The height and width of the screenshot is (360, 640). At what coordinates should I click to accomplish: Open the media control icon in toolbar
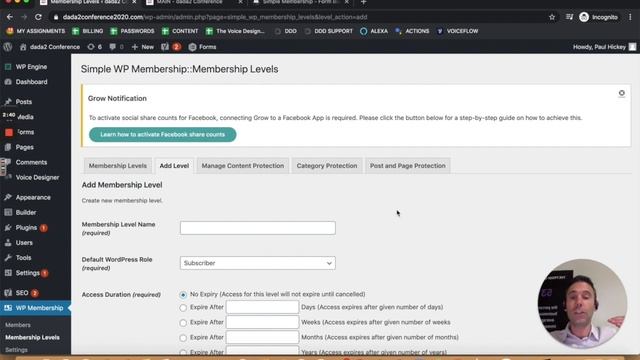[x=569, y=17]
